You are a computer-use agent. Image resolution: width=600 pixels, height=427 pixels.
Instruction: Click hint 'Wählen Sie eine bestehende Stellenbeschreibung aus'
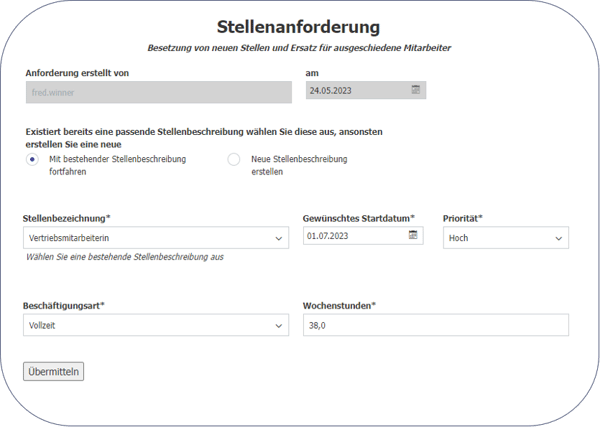[x=125, y=257]
